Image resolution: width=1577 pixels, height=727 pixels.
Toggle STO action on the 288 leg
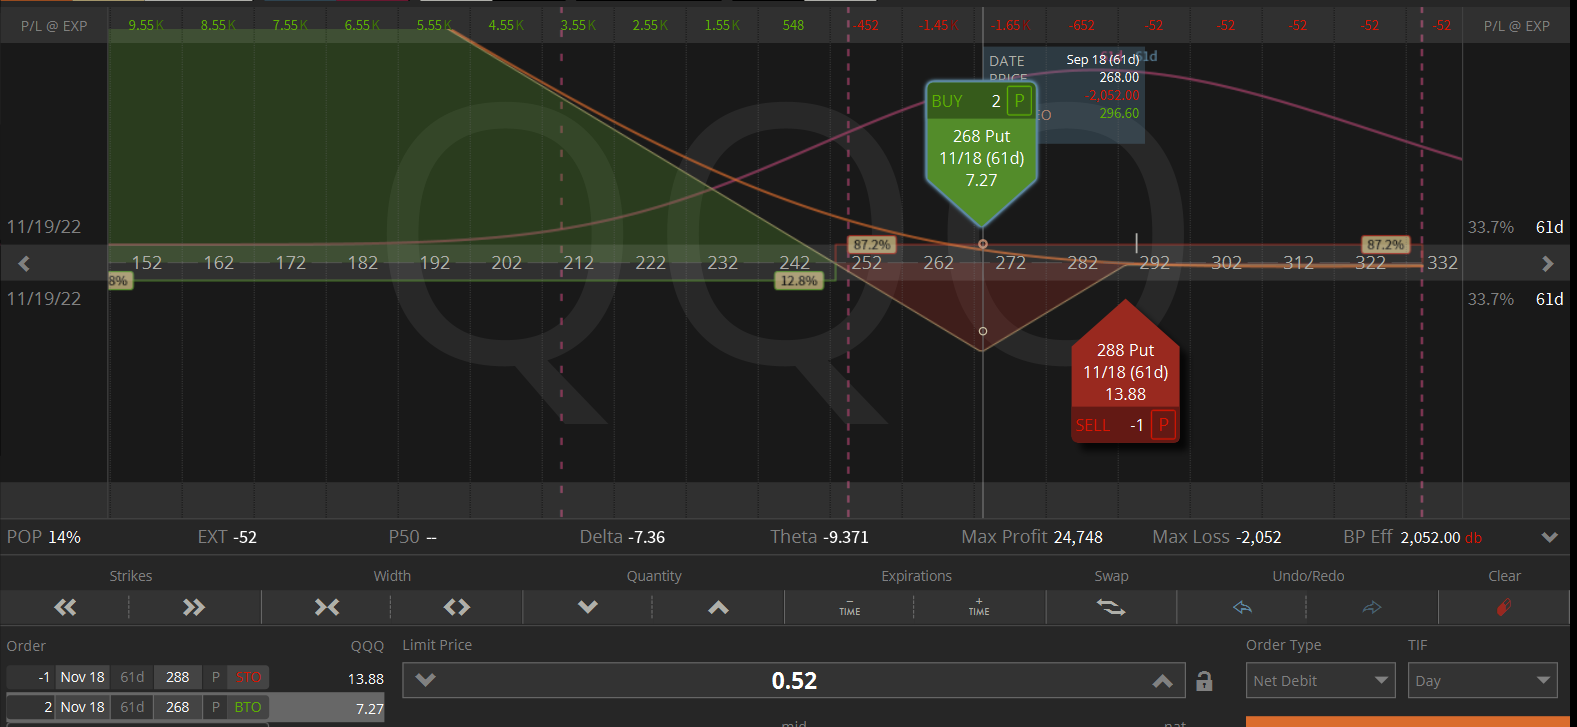click(248, 677)
